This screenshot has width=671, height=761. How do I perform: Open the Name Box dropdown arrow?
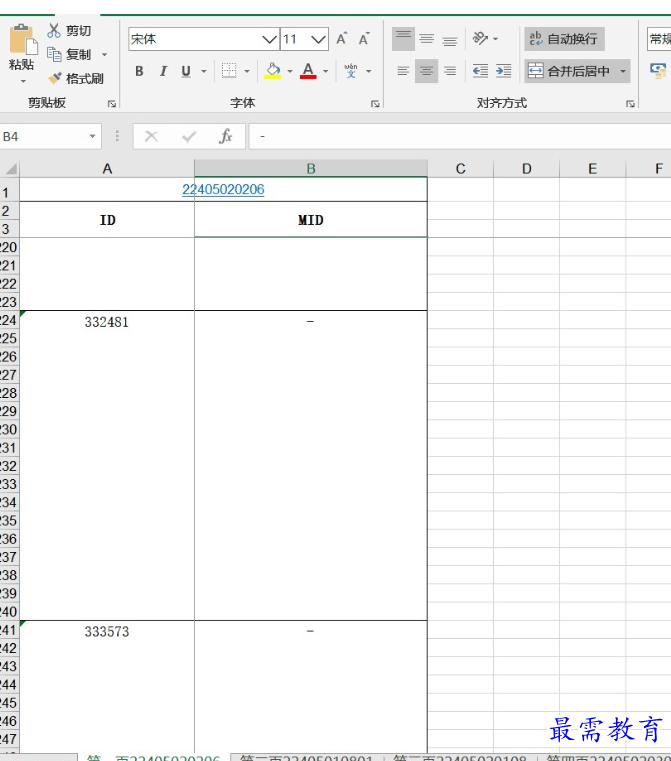coord(92,137)
